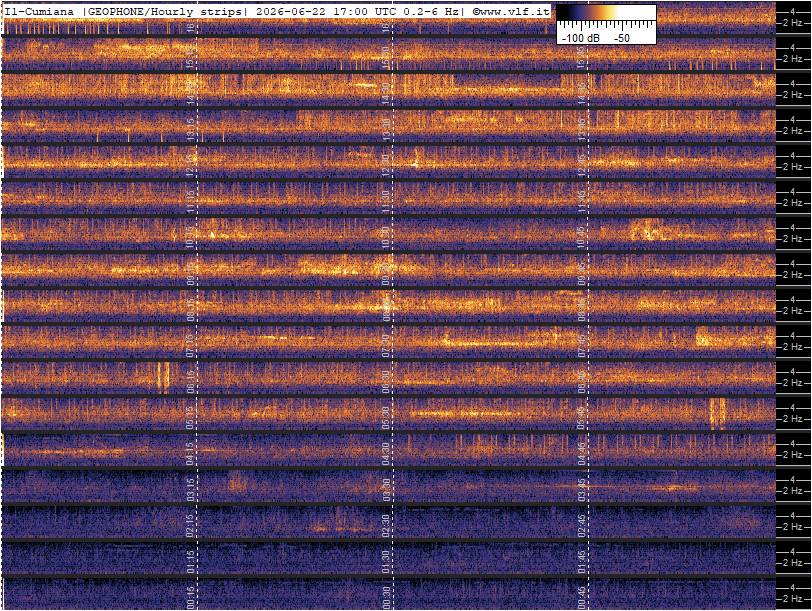The height and width of the screenshot is (611, 812).
Task: Click the 09:45 time marker
Action: [582, 273]
